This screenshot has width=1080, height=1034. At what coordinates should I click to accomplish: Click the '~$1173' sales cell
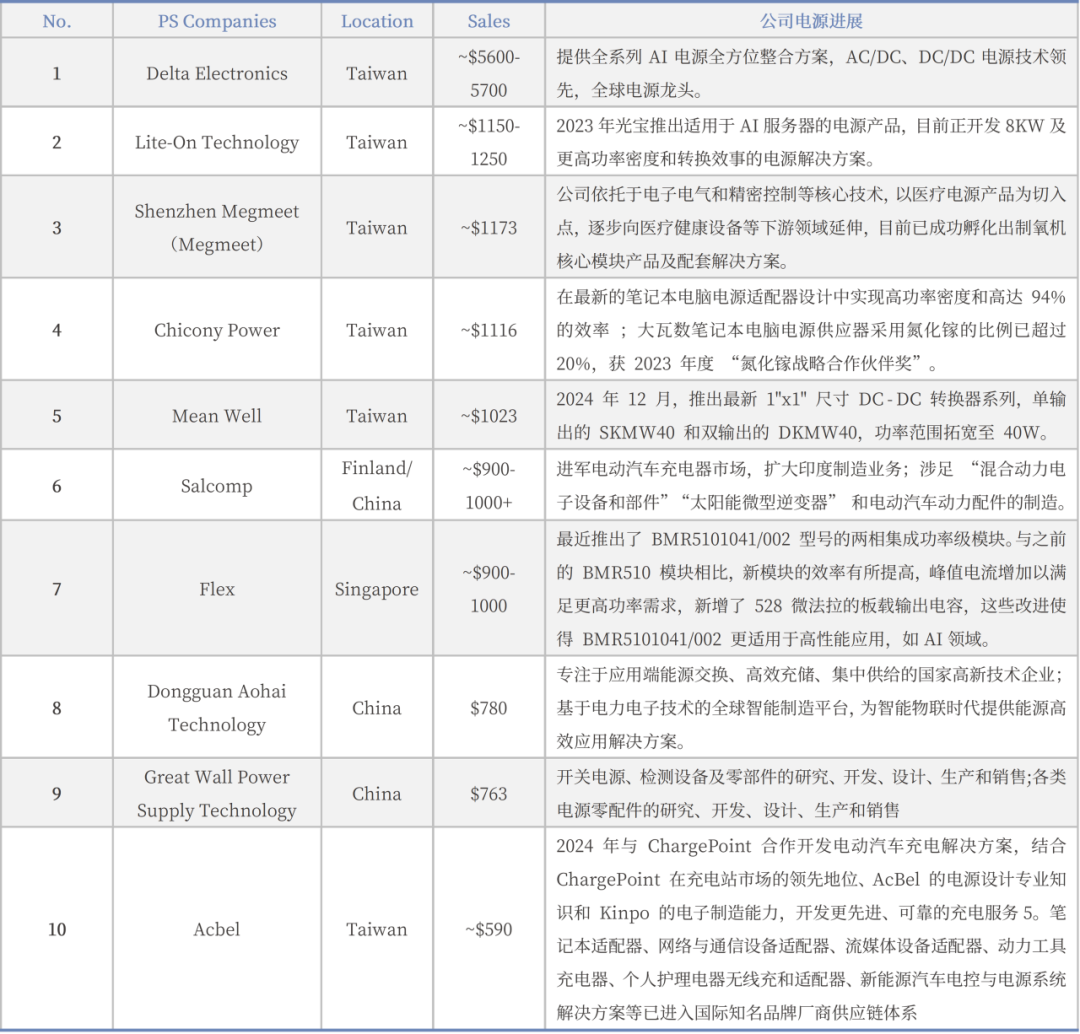click(488, 227)
